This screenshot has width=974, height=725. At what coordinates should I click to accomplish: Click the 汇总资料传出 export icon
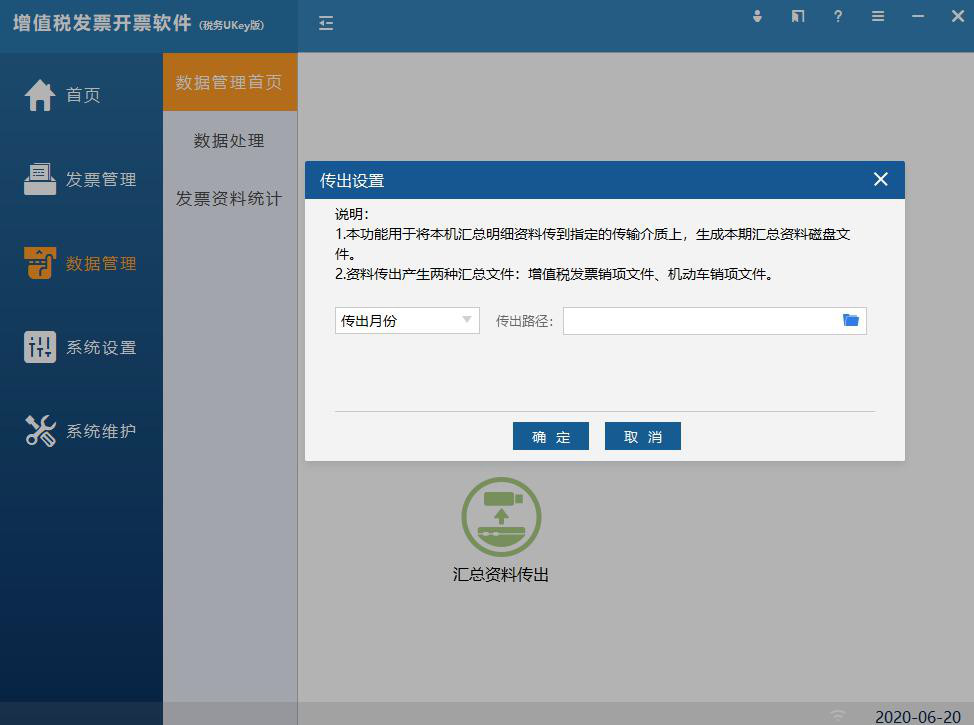point(501,516)
